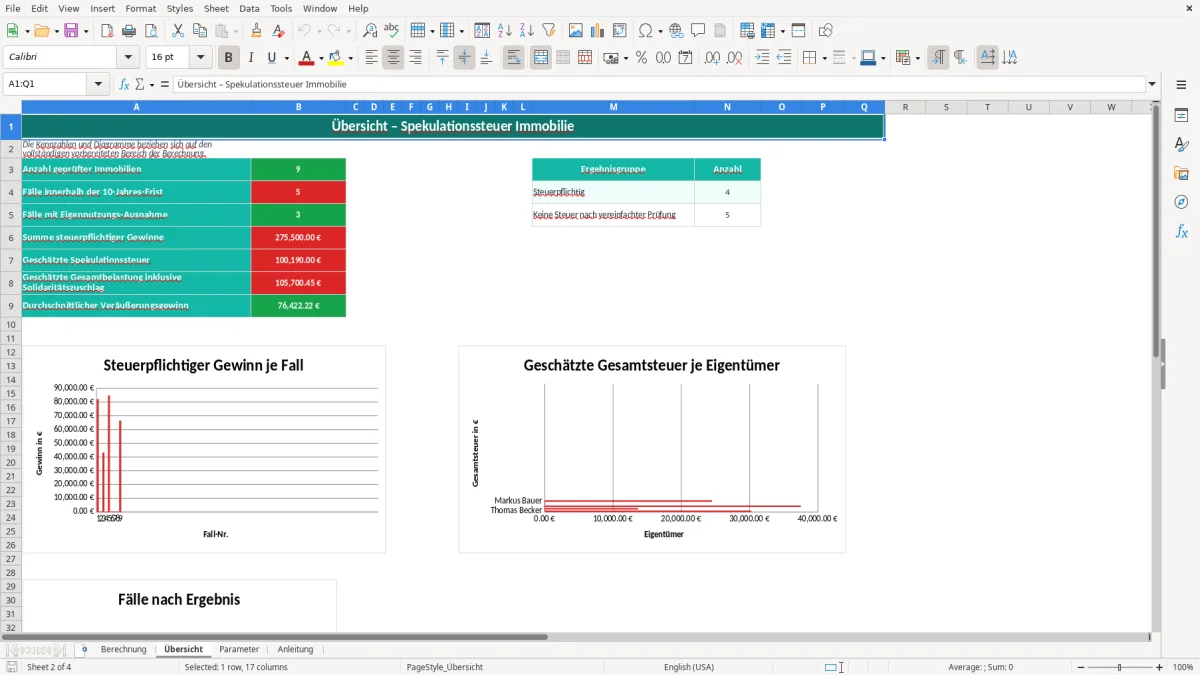Toggle Right-To-Left text direction
The height and width of the screenshot is (675, 1200).
(960, 58)
